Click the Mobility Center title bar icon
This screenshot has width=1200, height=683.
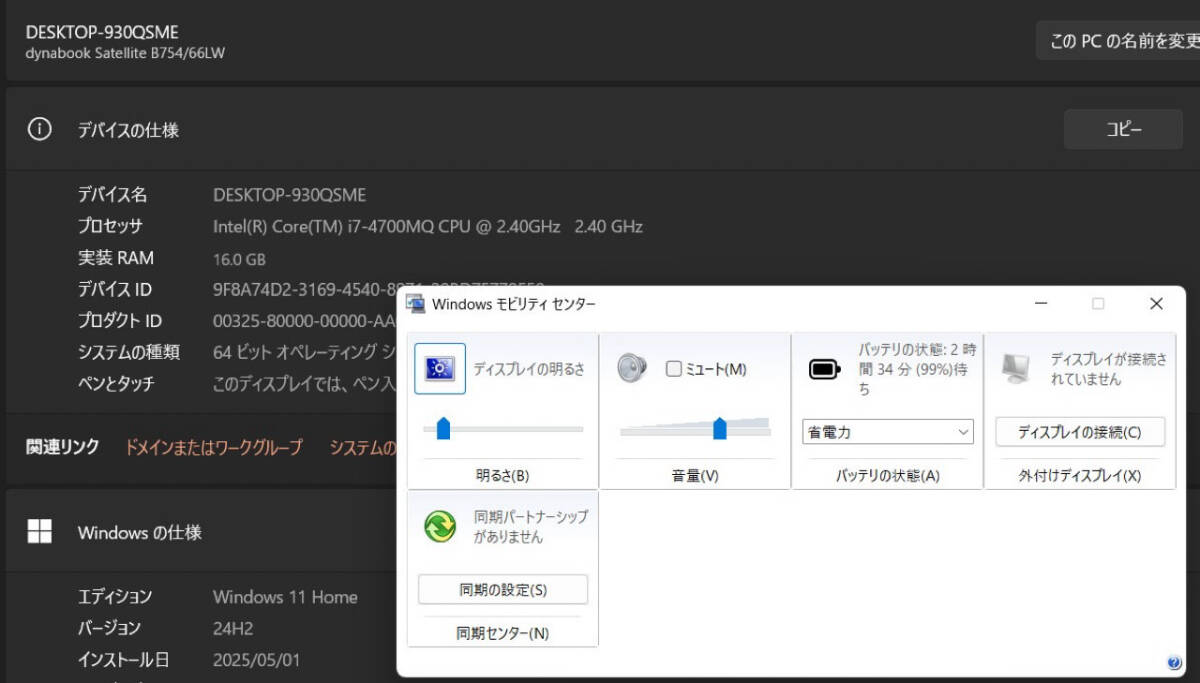(415, 303)
